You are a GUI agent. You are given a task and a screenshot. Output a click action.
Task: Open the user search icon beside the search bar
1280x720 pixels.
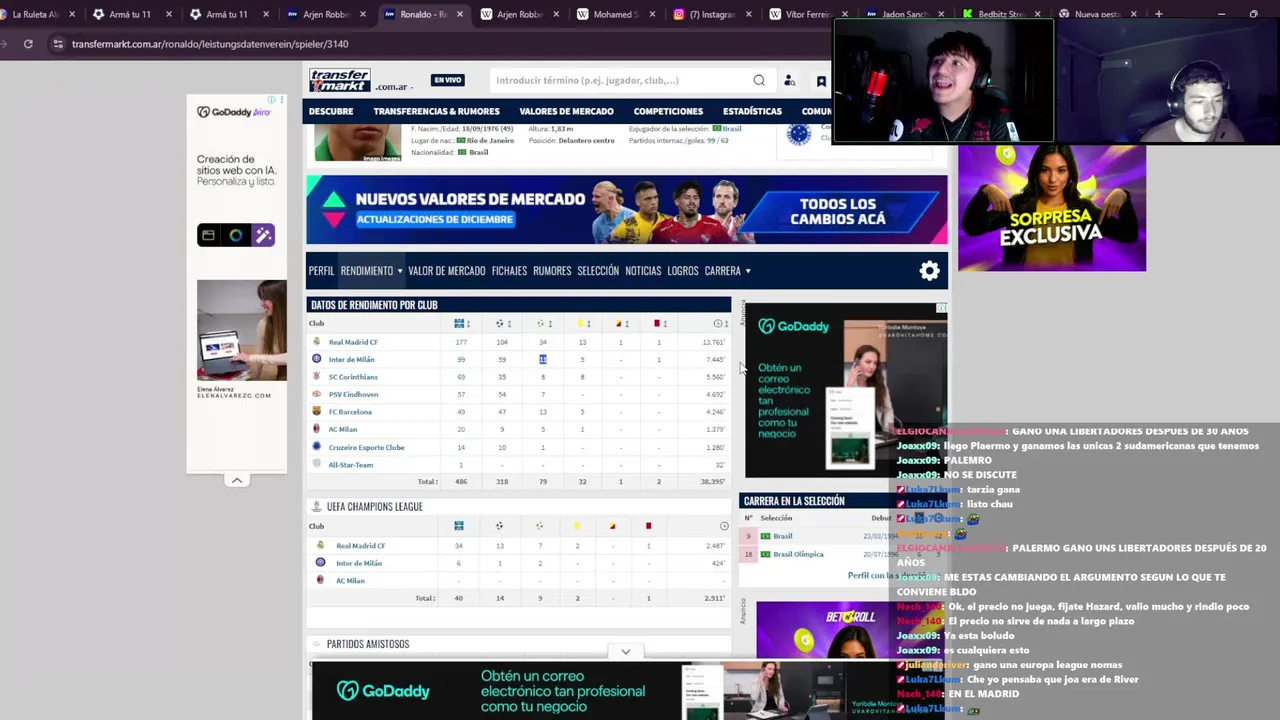point(789,81)
